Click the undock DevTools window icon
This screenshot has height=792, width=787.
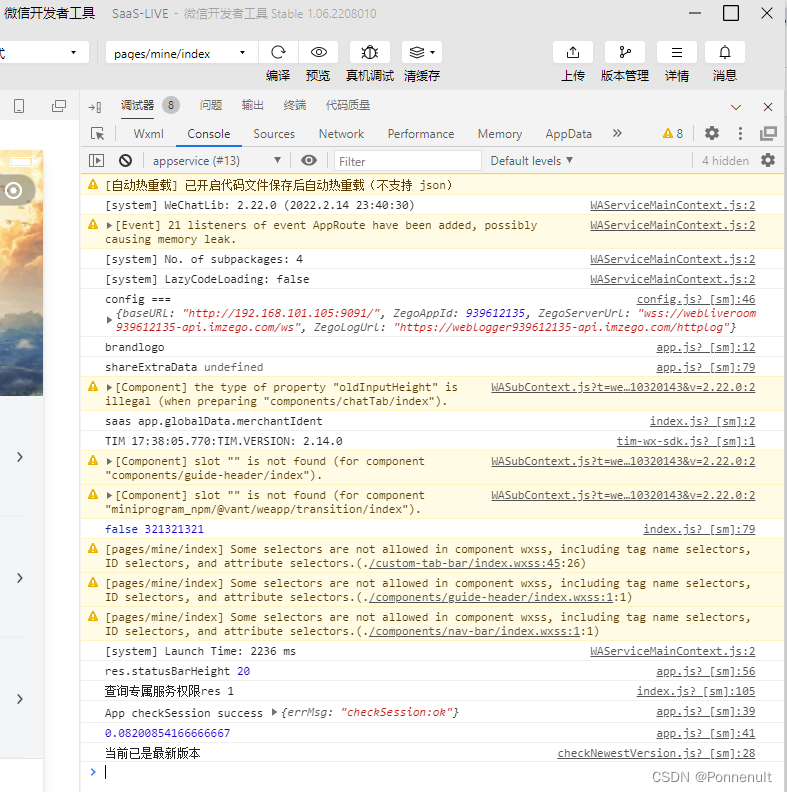768,133
